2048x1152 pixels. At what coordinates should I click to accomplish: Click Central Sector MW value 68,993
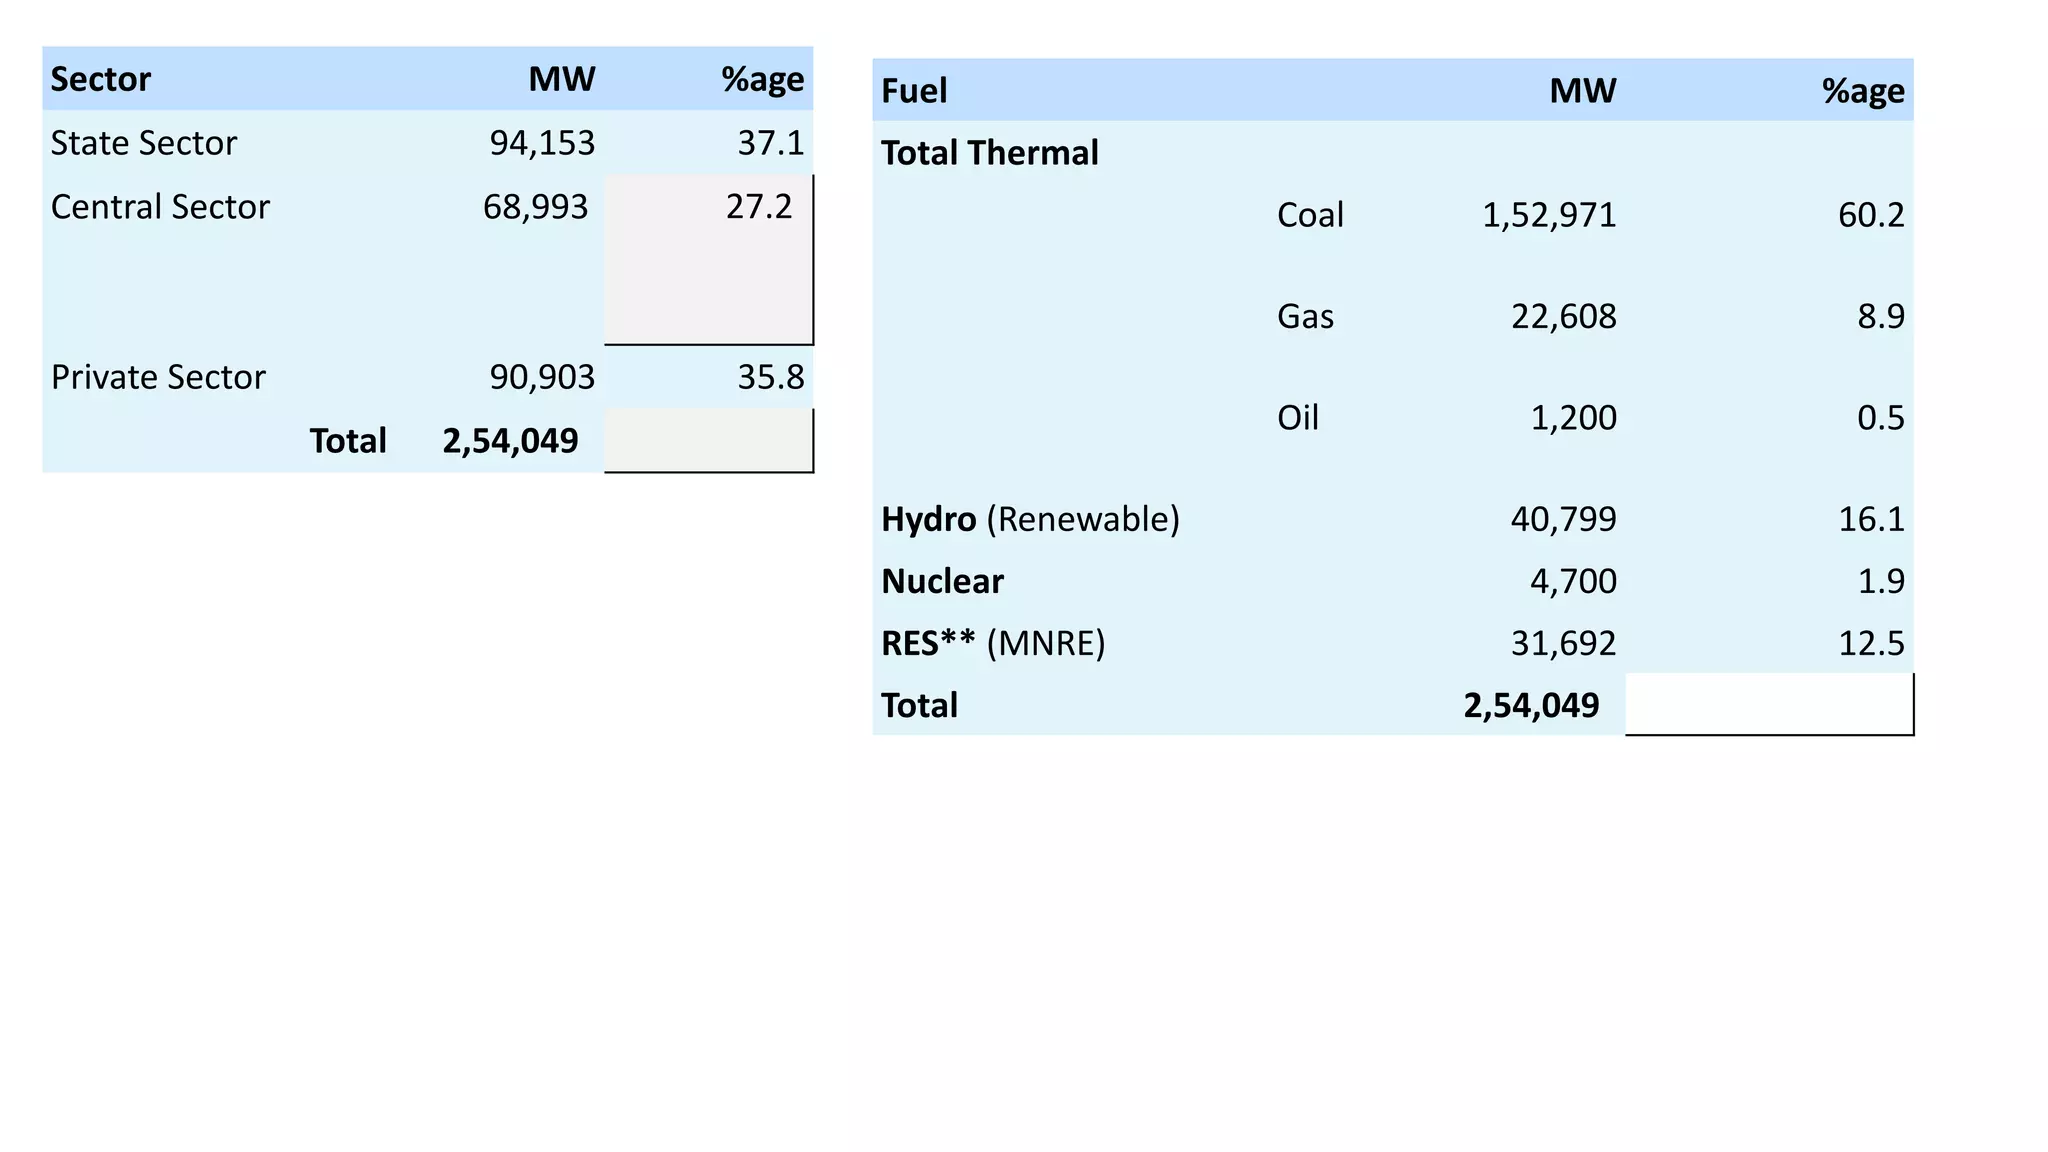pos(535,207)
